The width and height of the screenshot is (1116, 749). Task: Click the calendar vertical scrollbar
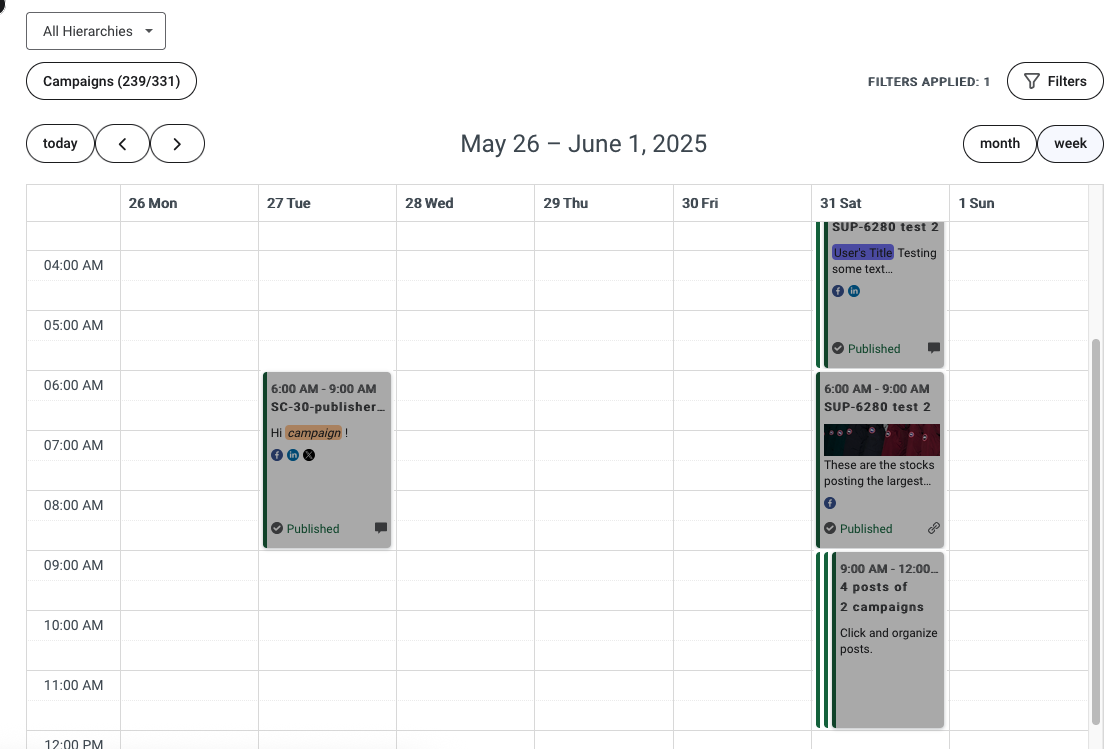[x=1096, y=532]
